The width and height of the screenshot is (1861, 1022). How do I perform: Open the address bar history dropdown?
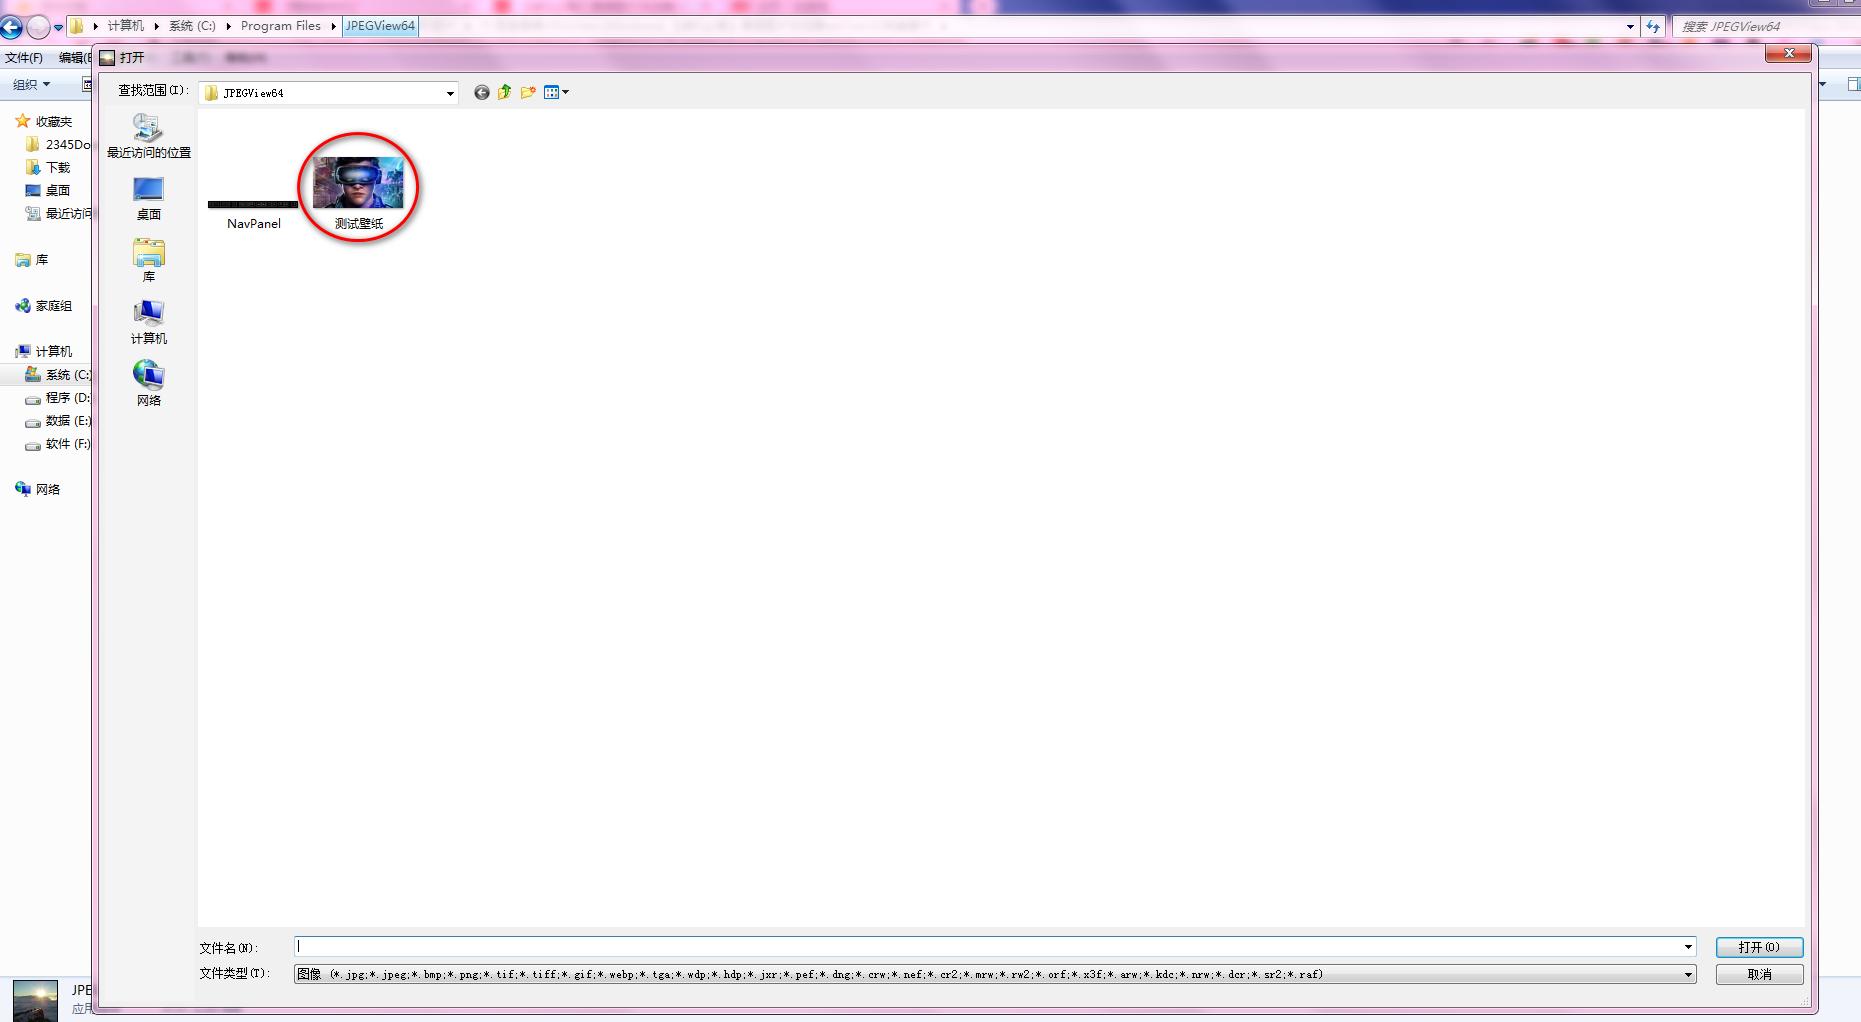(1630, 27)
